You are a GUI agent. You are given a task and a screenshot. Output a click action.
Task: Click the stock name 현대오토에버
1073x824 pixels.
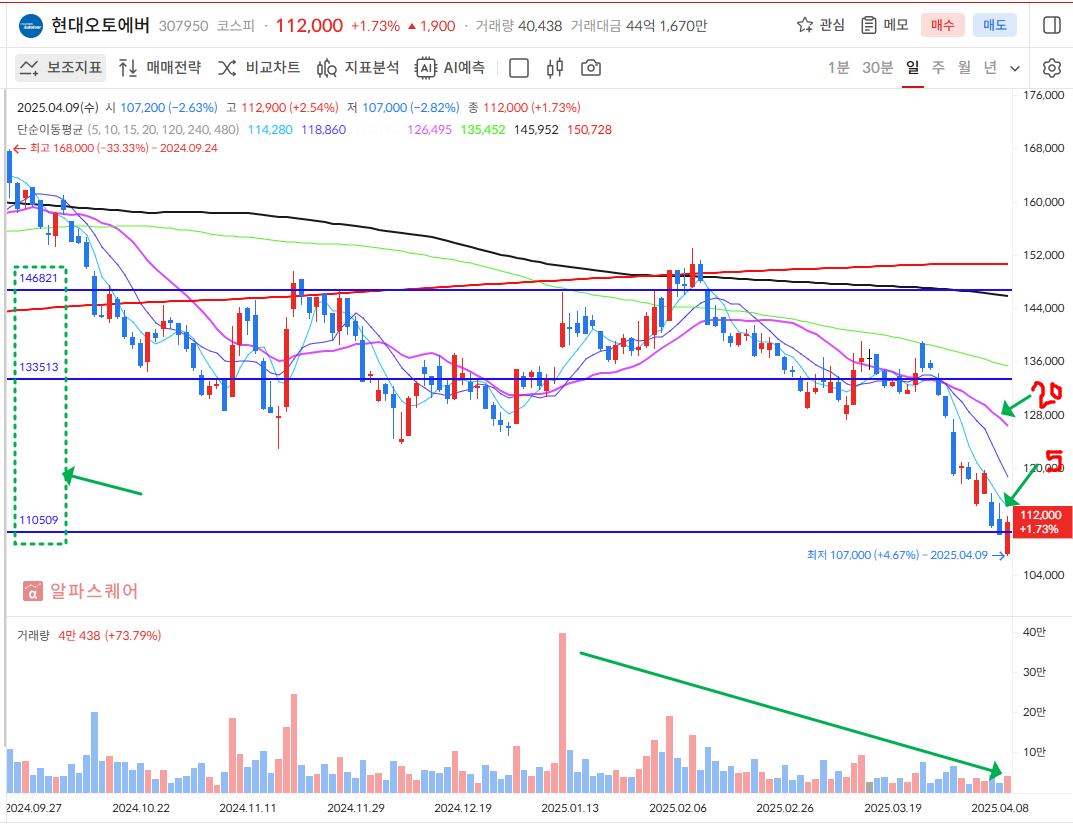pos(100,26)
